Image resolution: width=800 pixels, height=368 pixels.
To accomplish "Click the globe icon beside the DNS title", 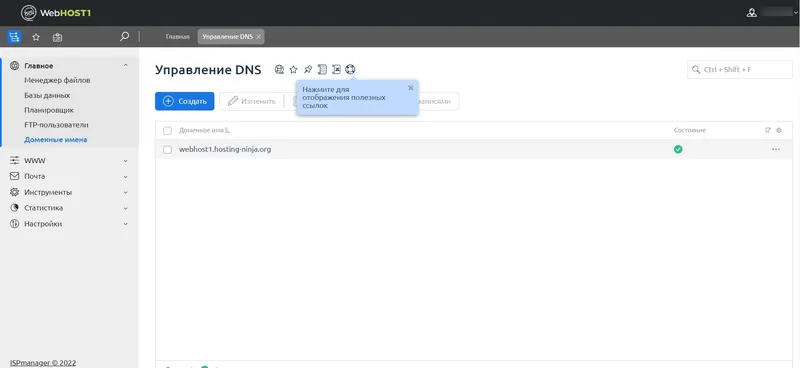I will click(279, 69).
